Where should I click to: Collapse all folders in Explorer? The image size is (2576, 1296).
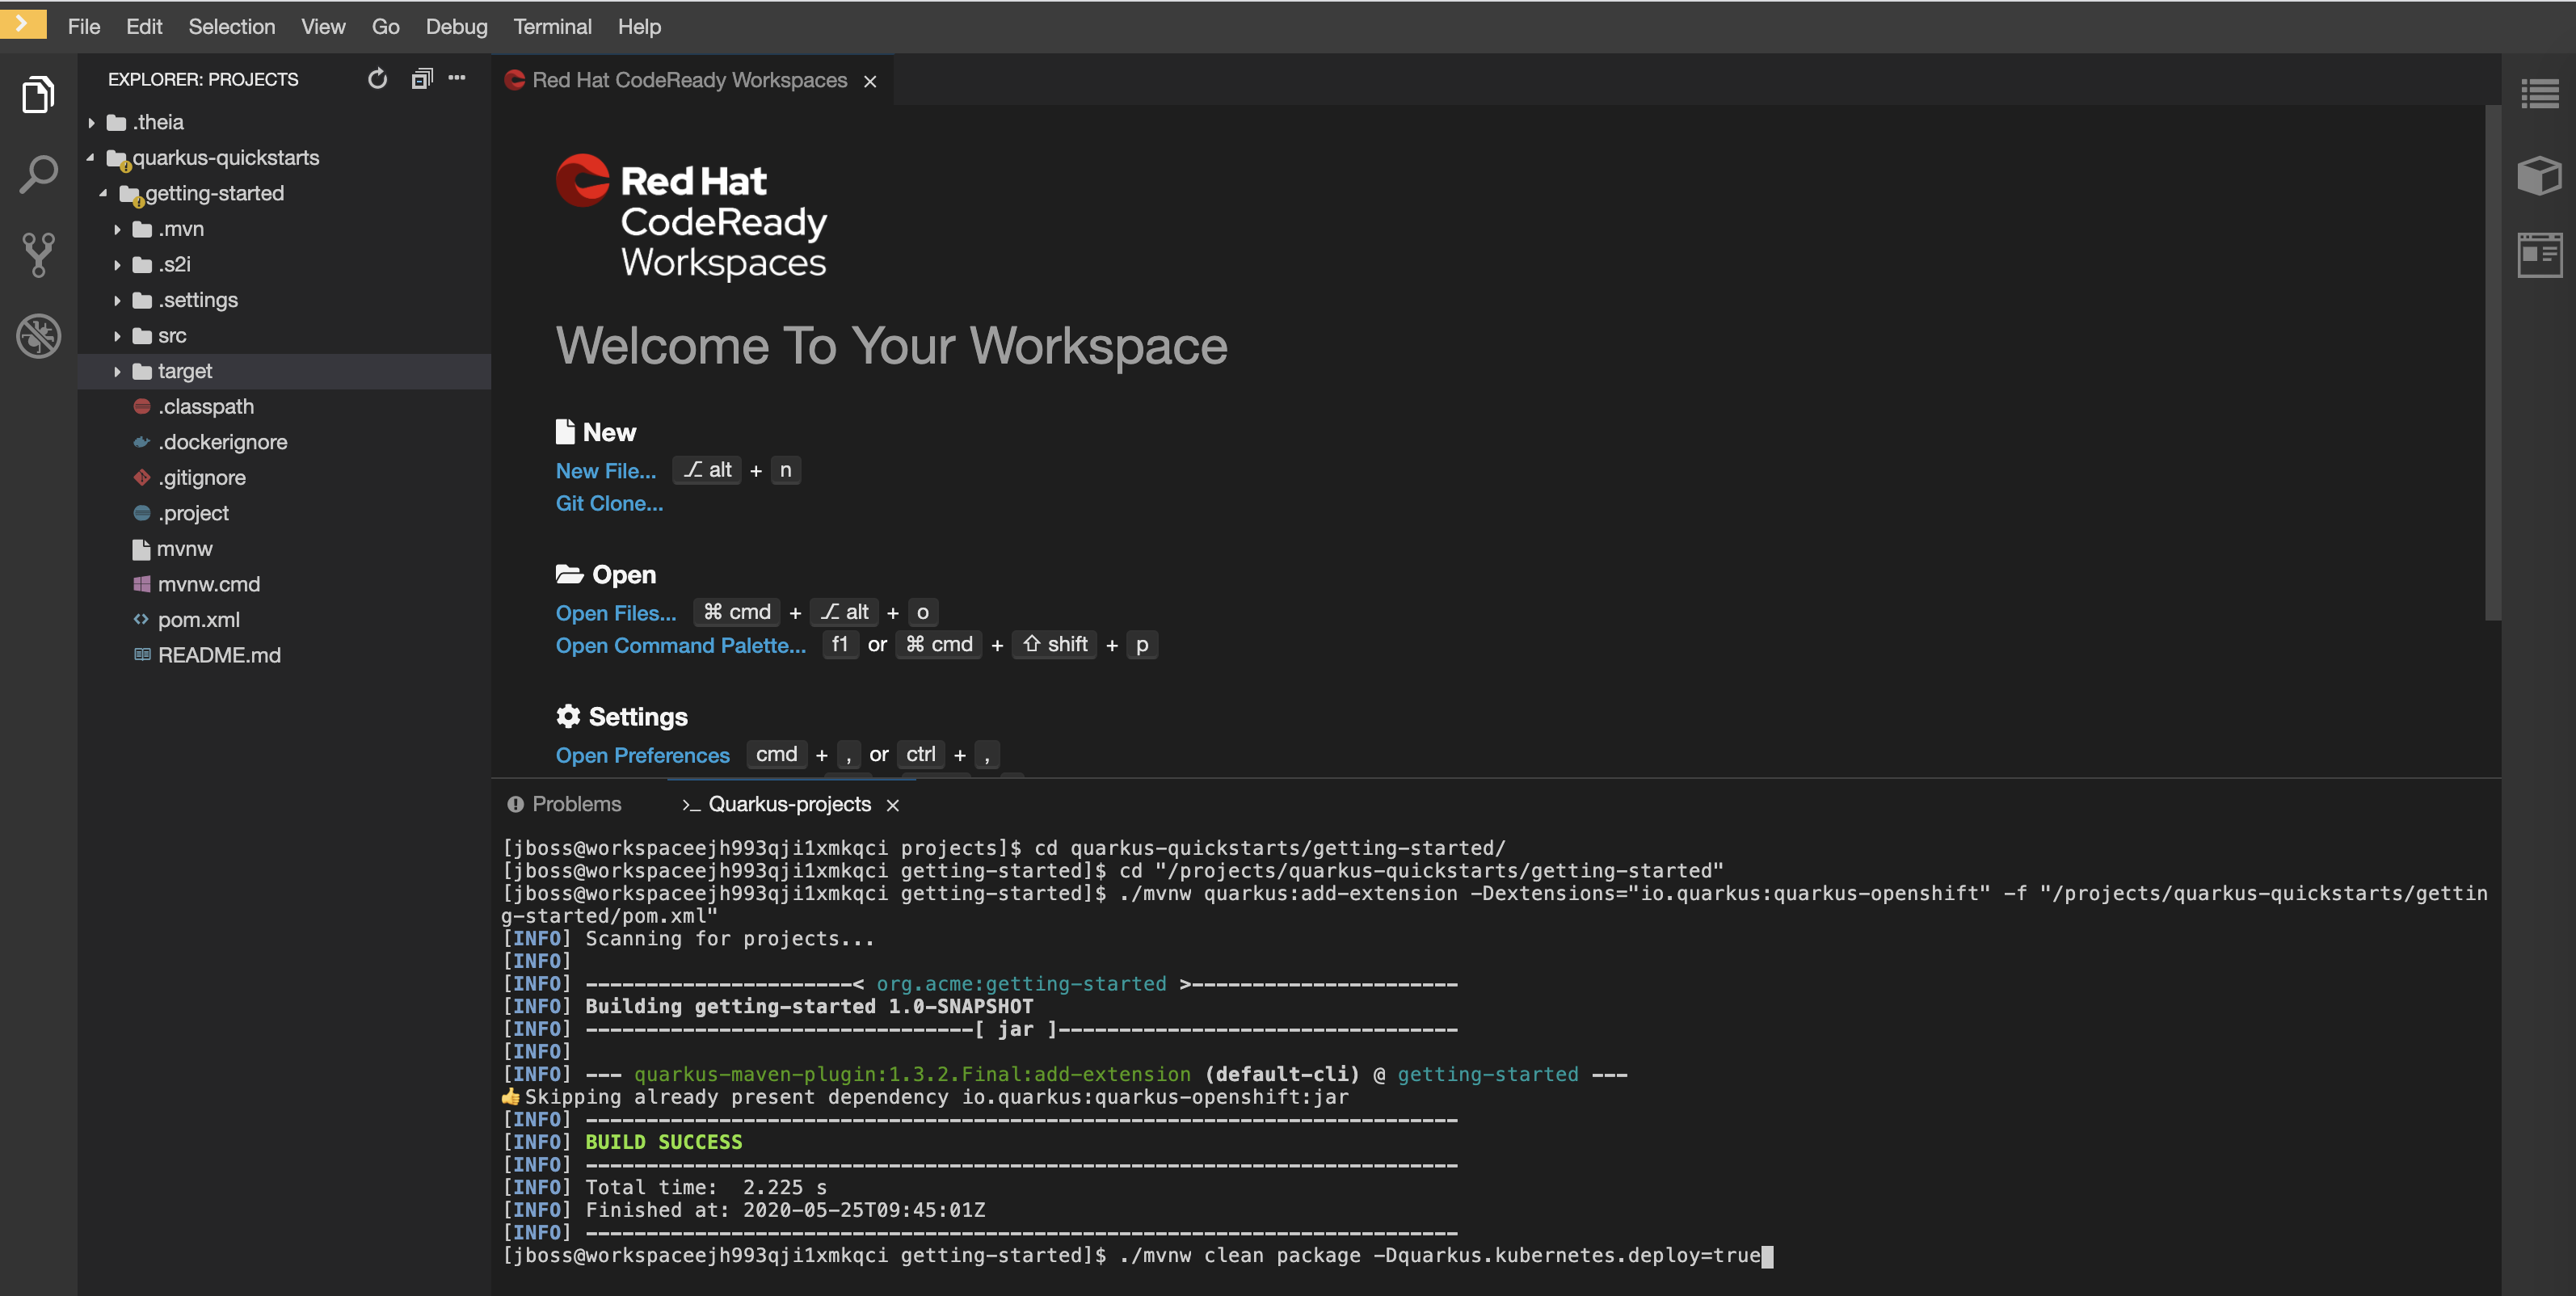[x=421, y=79]
